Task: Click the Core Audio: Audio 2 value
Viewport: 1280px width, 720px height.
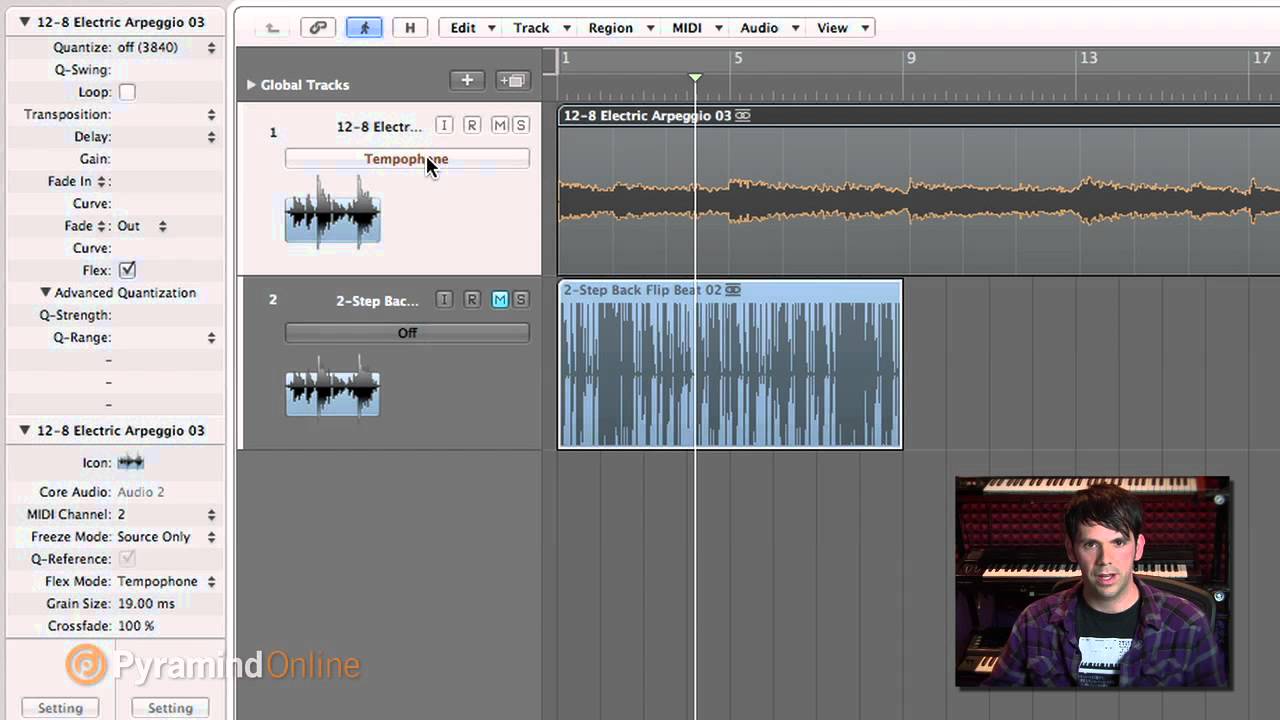Action: 141,492
